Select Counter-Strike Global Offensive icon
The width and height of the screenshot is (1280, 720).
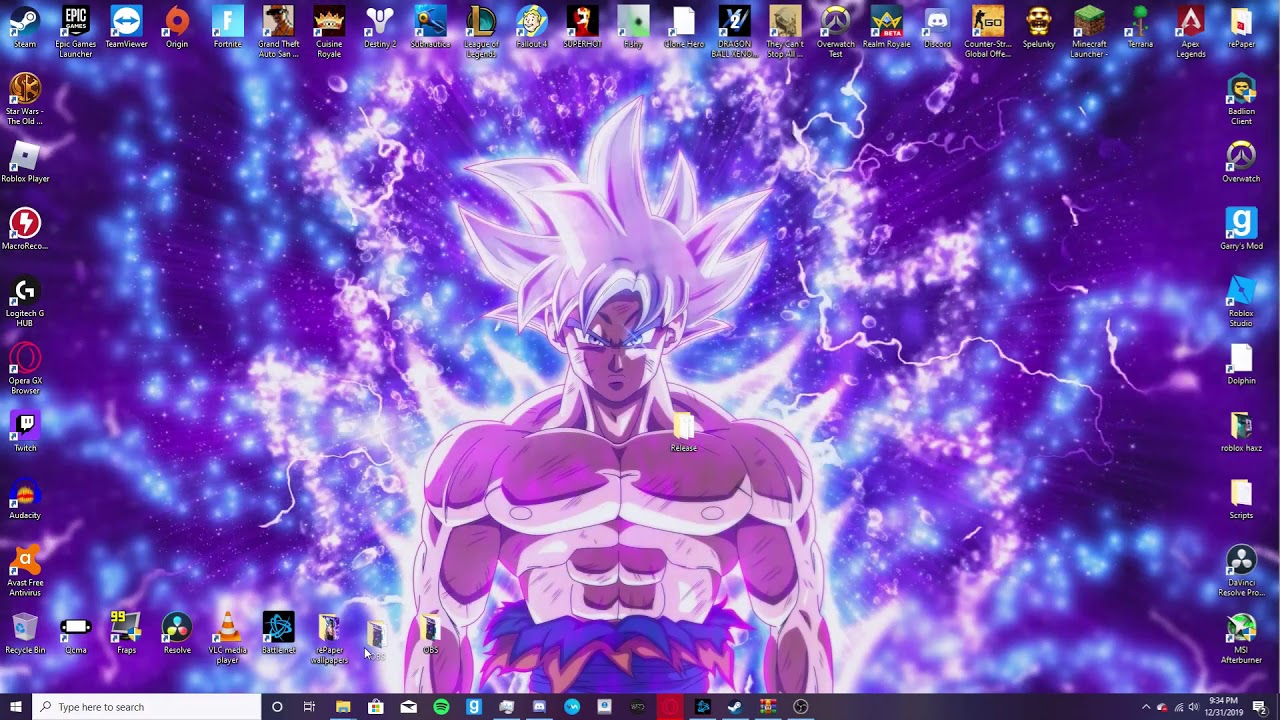pyautogui.click(x=988, y=31)
